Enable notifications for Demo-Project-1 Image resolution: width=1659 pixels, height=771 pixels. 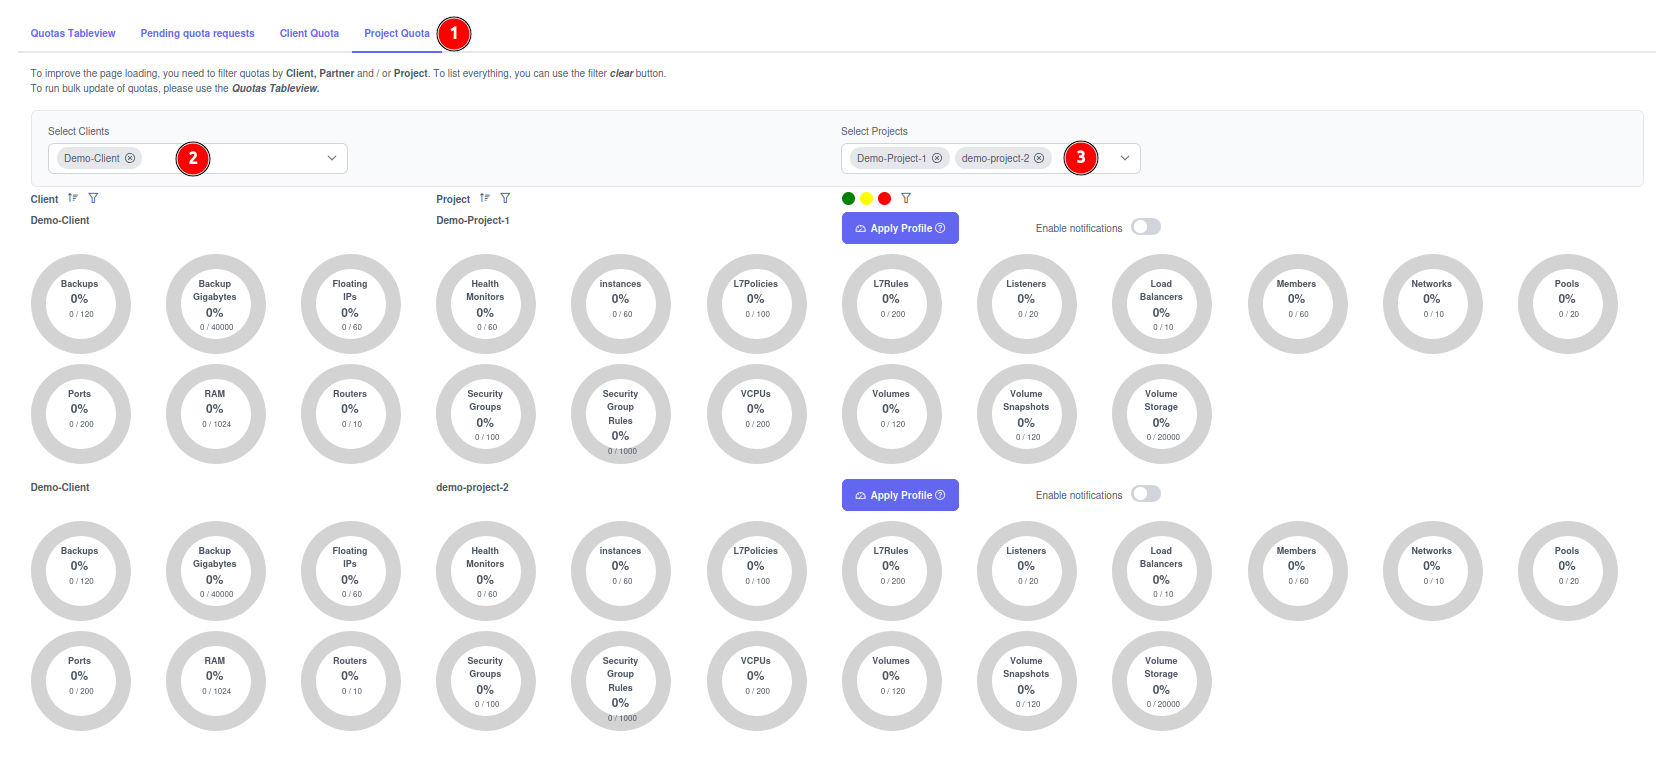click(1145, 227)
